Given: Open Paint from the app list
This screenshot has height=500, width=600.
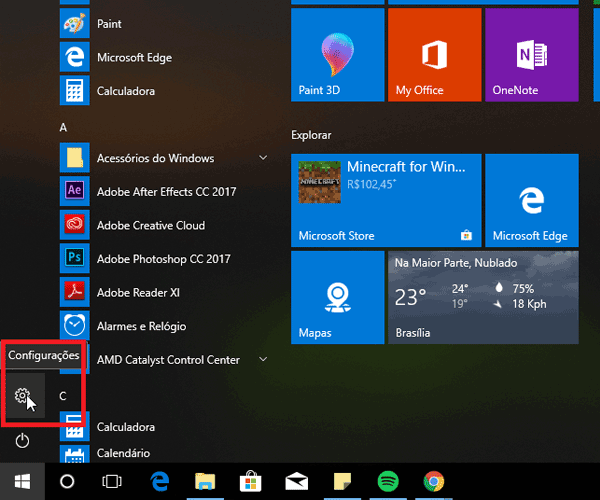Looking at the screenshot, I should tap(165, 24).
